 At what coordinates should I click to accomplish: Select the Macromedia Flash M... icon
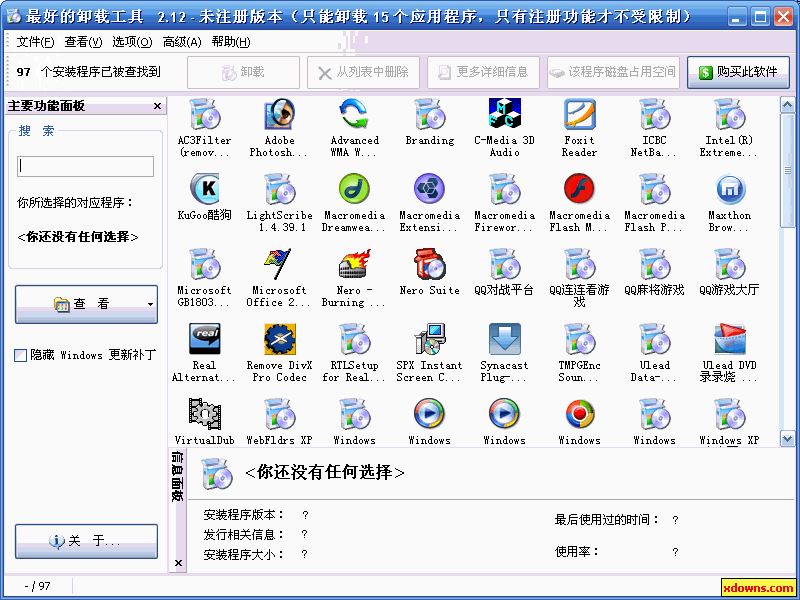[x=580, y=189]
